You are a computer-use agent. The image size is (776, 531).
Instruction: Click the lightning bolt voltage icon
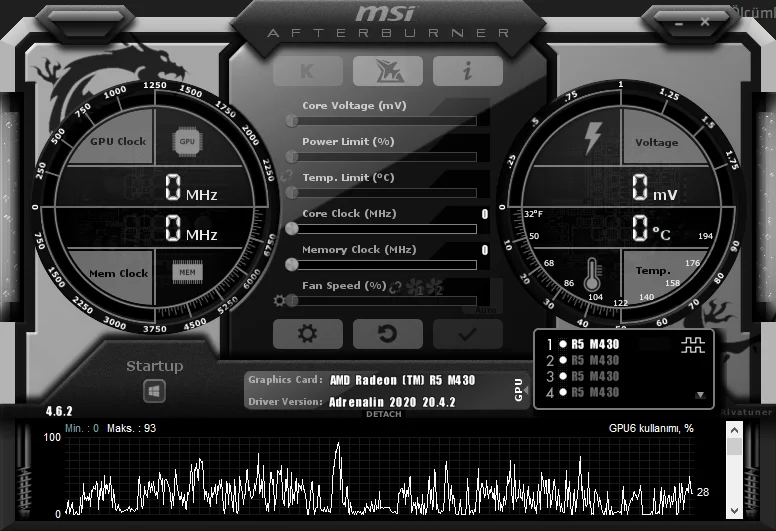pyautogui.click(x=593, y=138)
